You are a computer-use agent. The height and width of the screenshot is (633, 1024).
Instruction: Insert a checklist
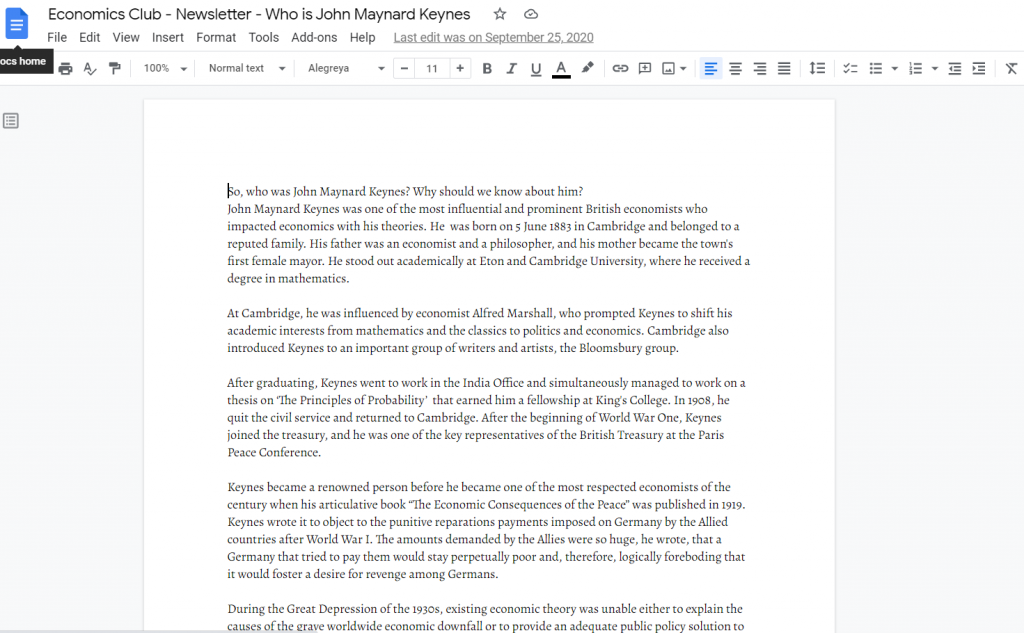850,69
